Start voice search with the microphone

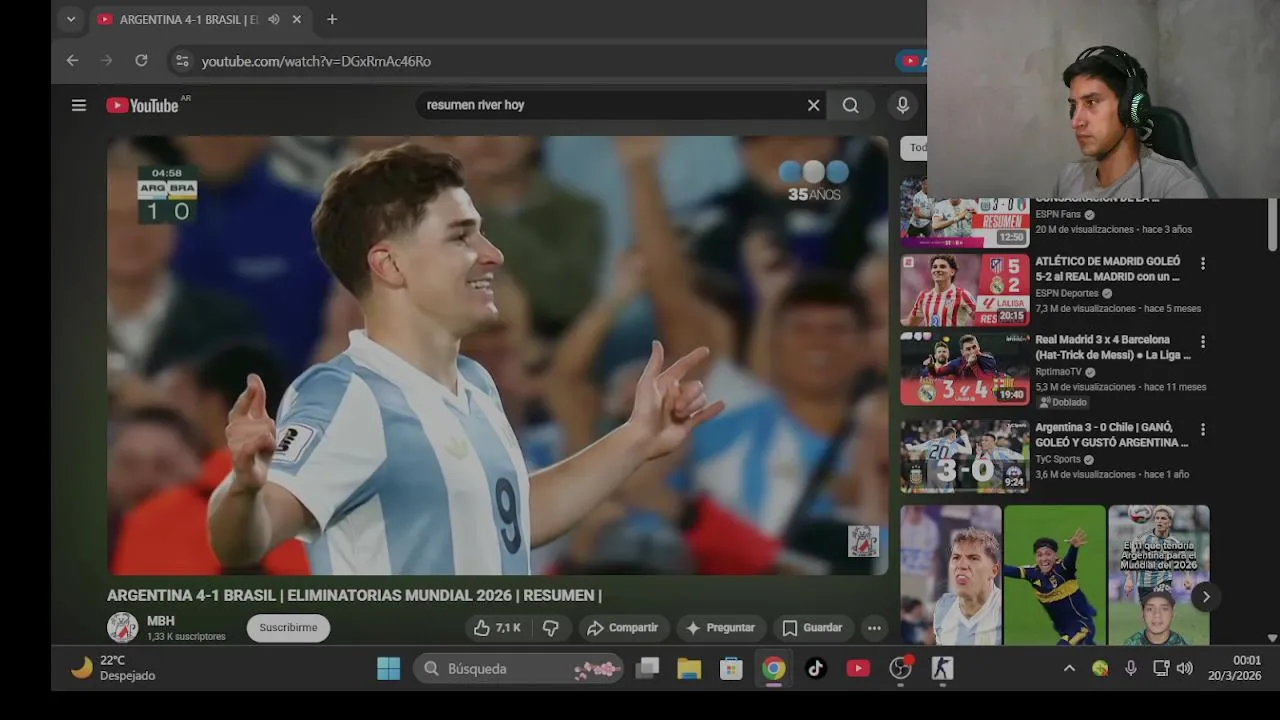click(903, 105)
